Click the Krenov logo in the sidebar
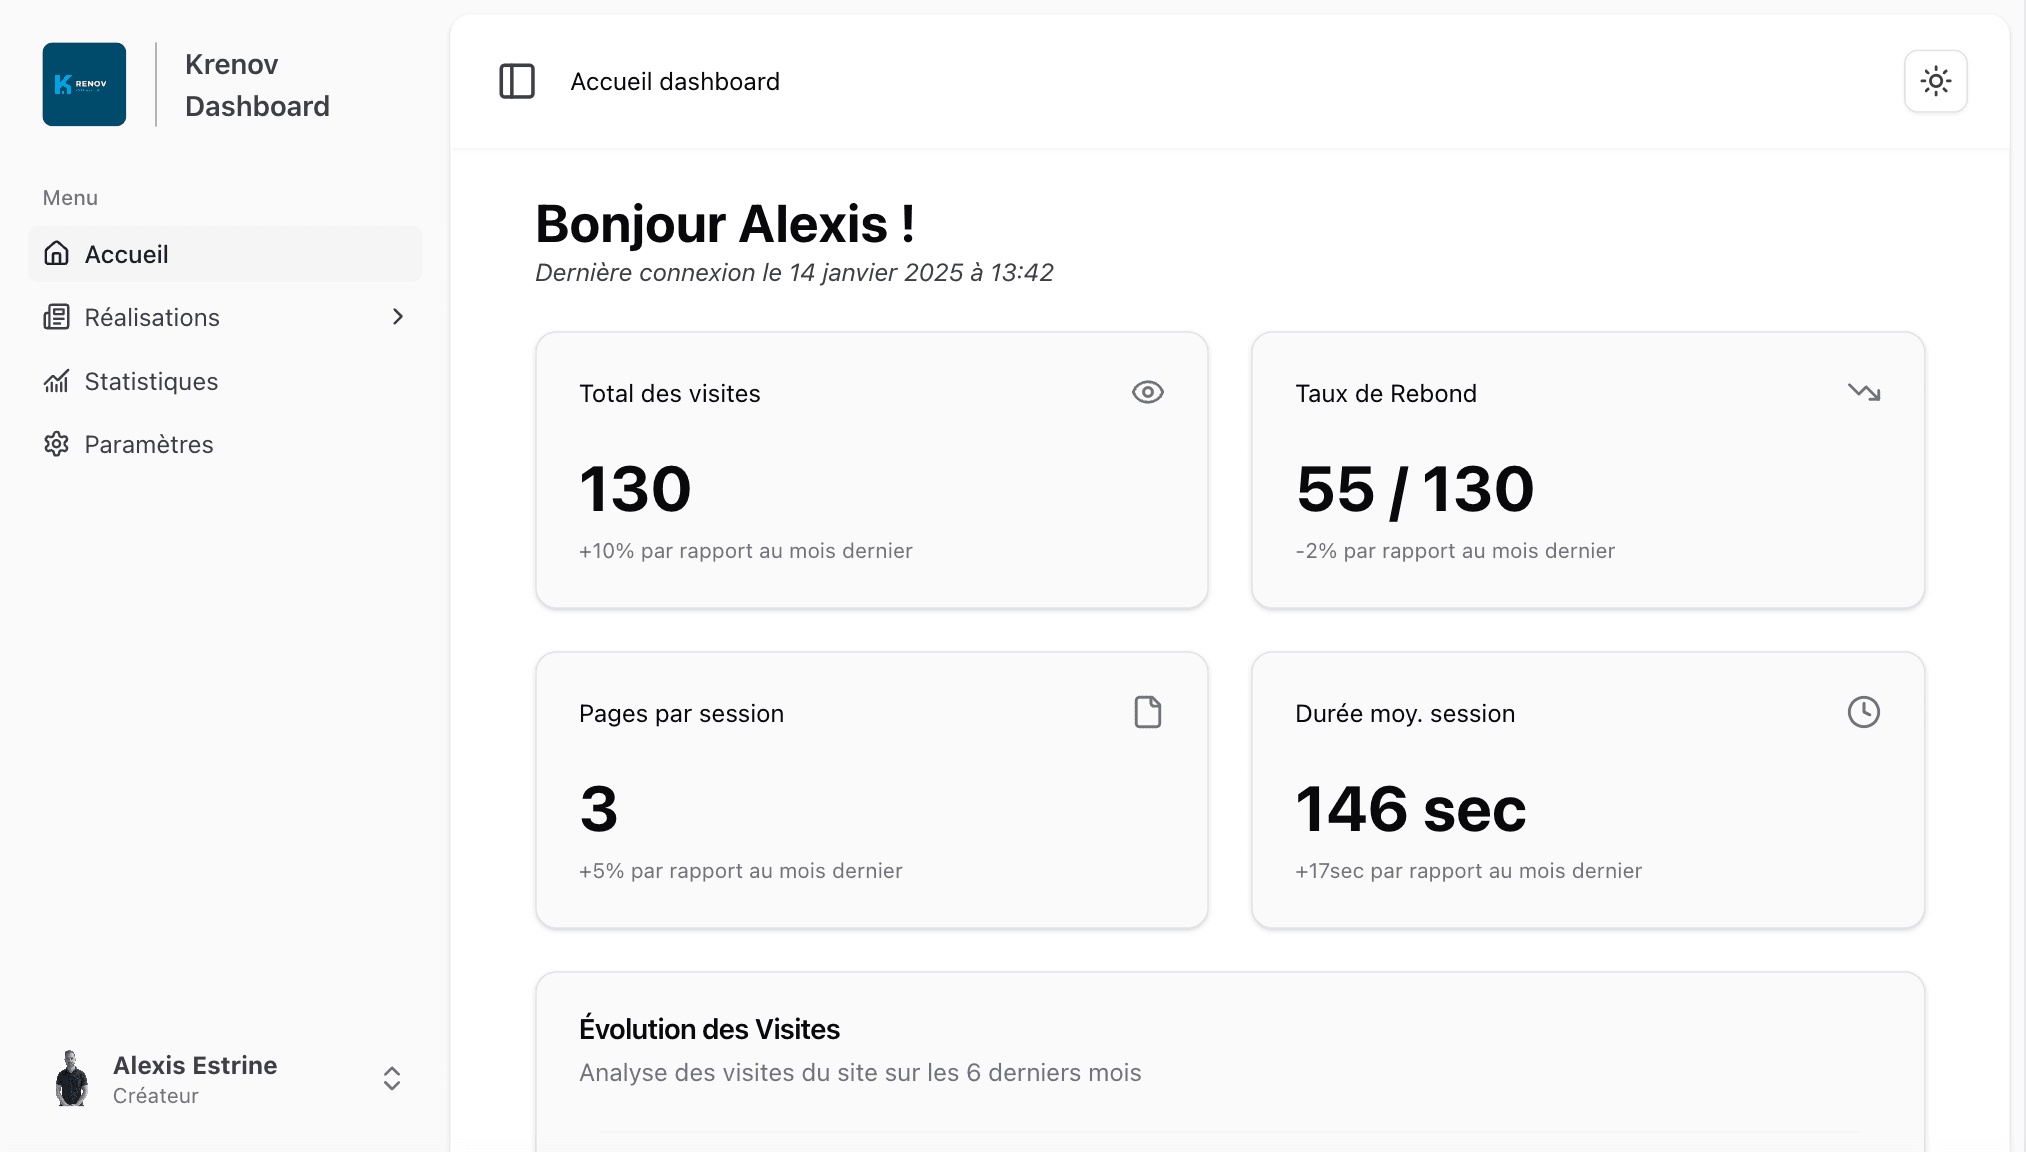 pyautogui.click(x=84, y=84)
